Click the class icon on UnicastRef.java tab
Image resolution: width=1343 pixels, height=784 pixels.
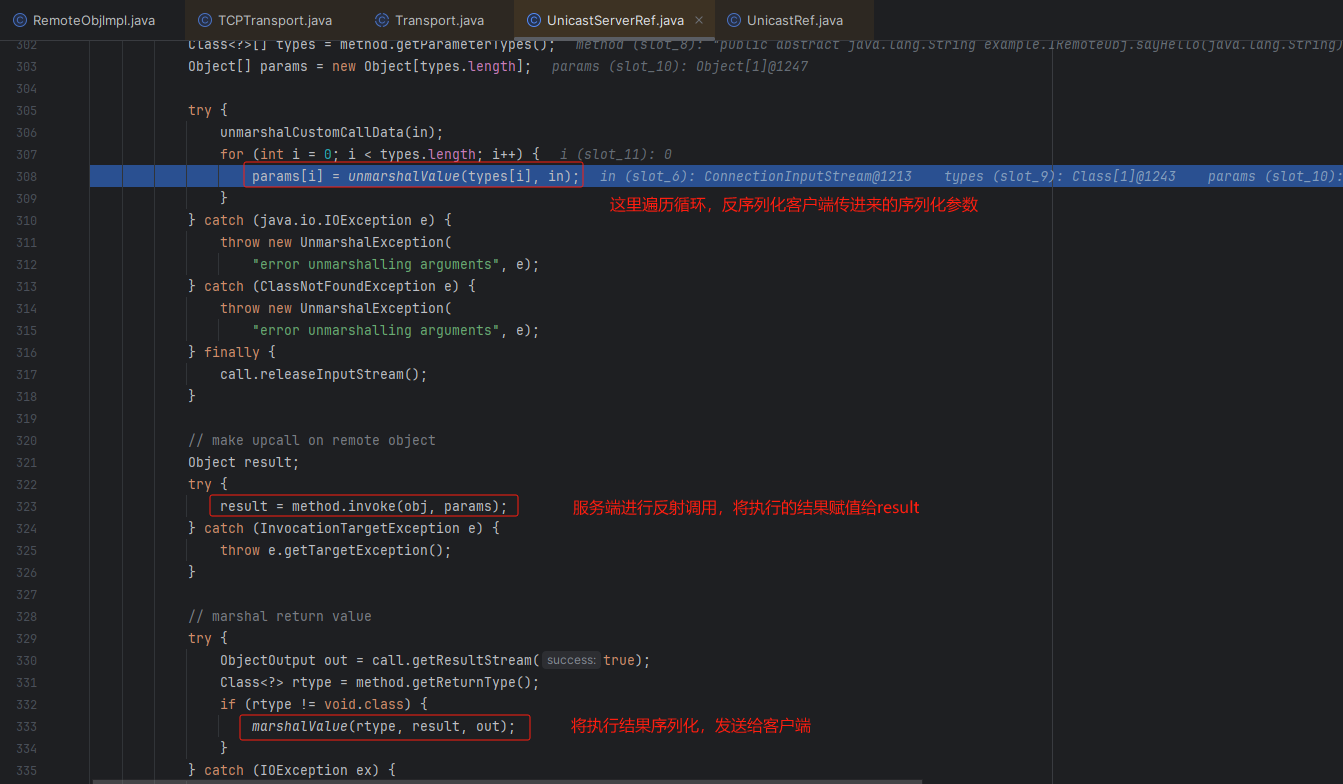734,20
